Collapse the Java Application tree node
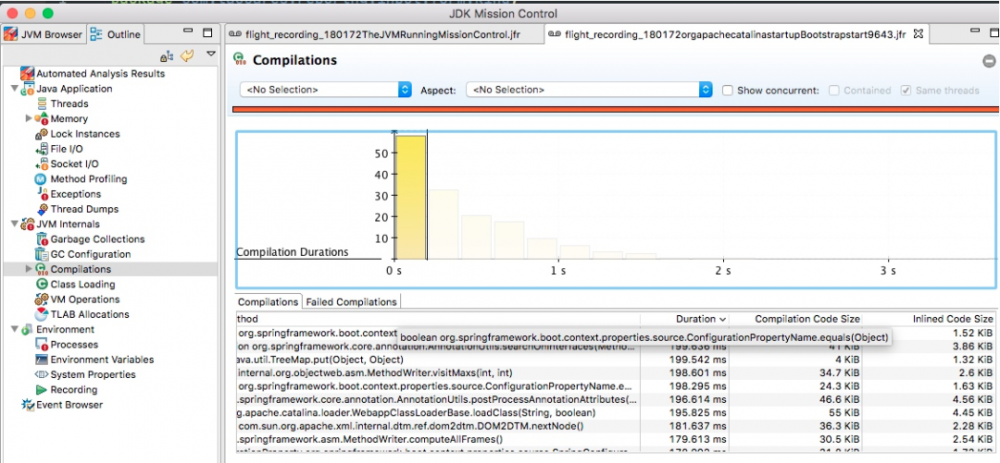 pos(15,89)
